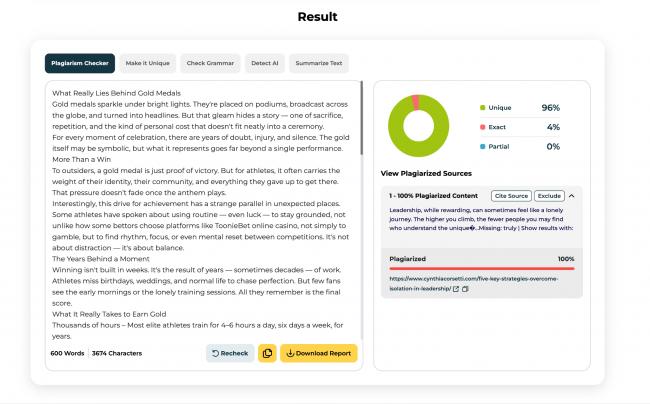650x404 pixels.
Task: Click the Exclude button
Action: (x=549, y=196)
